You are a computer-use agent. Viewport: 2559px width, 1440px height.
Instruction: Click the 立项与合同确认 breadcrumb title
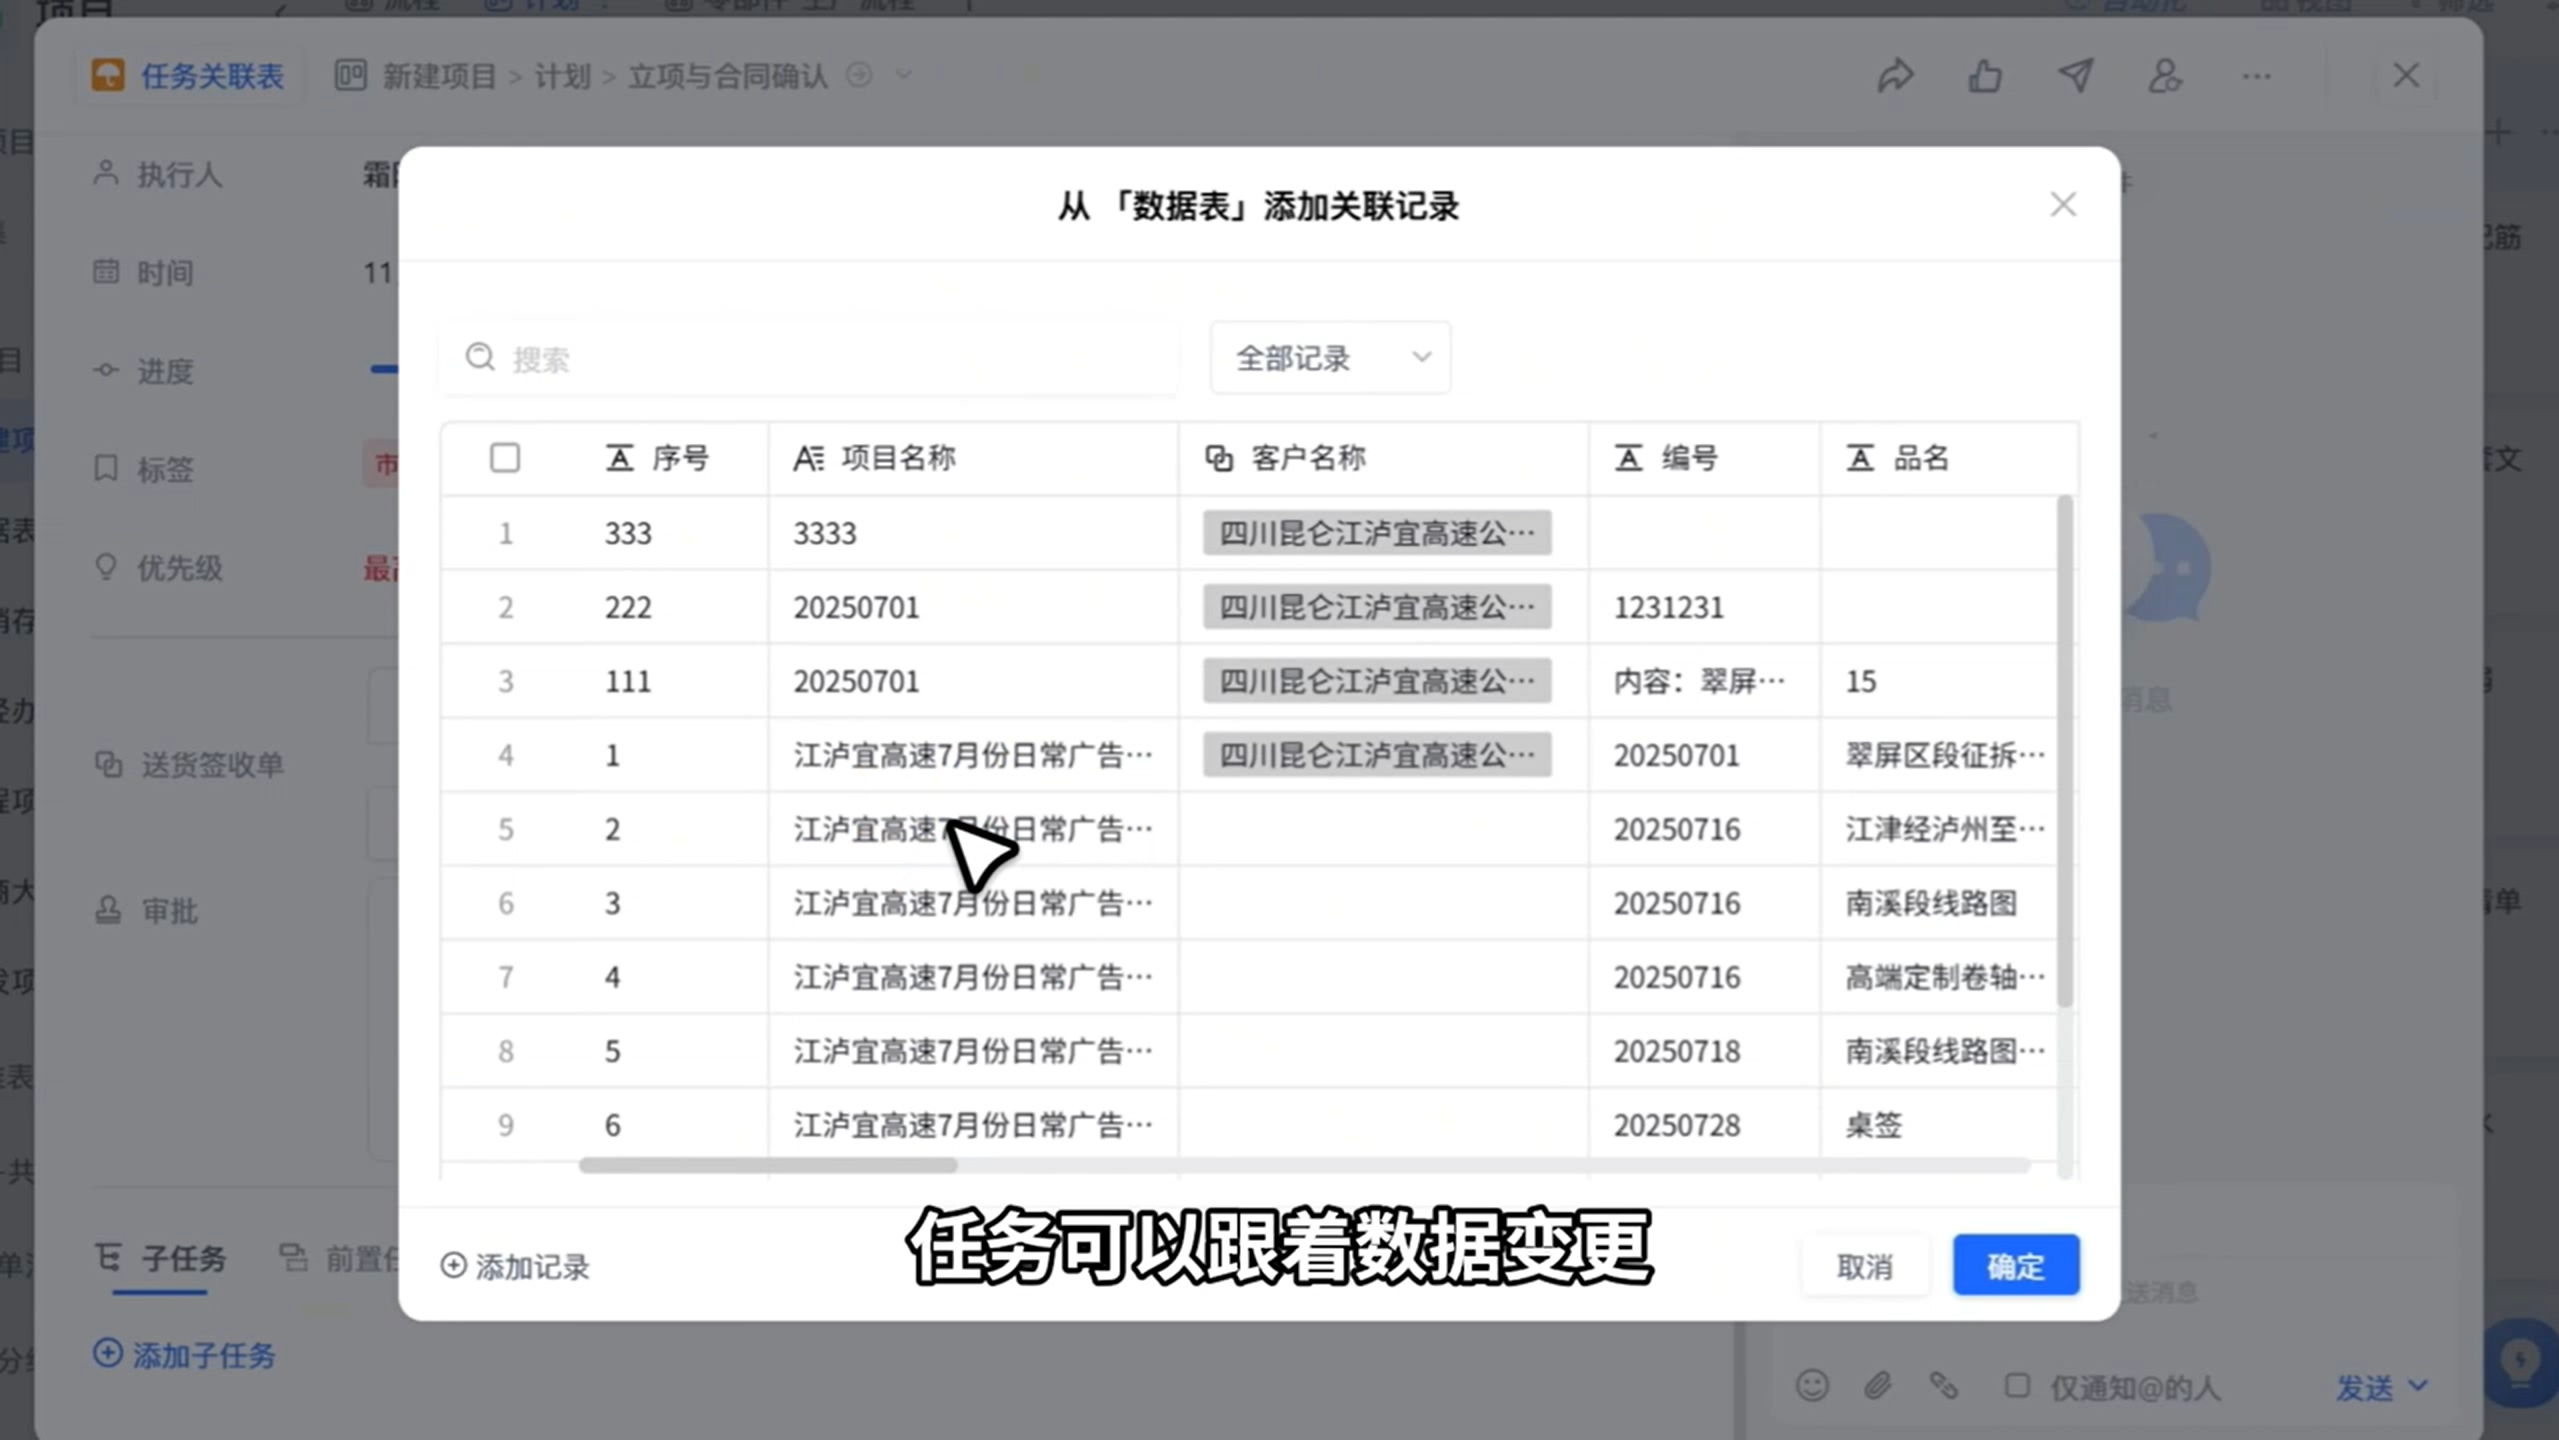[728, 76]
